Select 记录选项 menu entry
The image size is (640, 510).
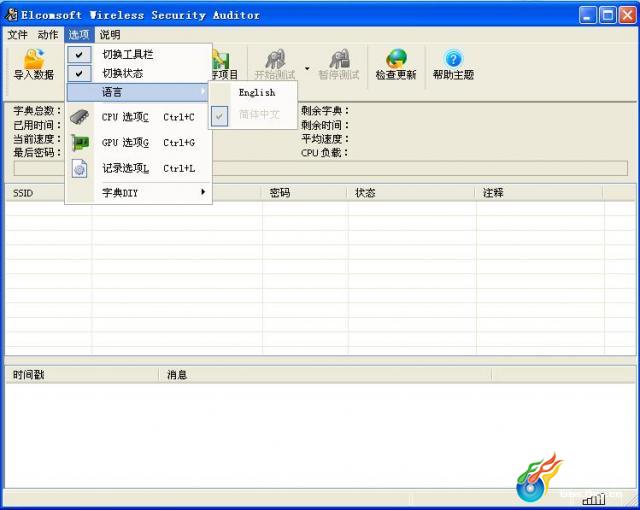pos(138,169)
